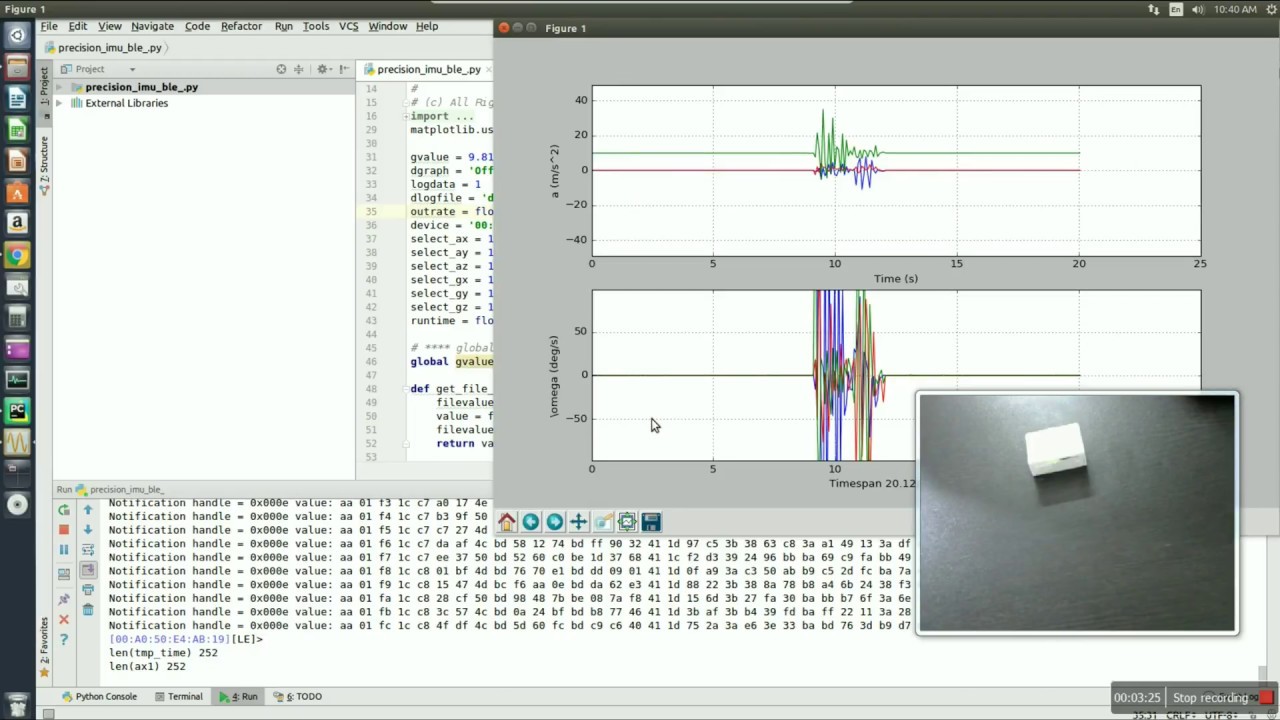Go back to previous plot view
Viewport: 1280px width, 720px height.
click(531, 522)
